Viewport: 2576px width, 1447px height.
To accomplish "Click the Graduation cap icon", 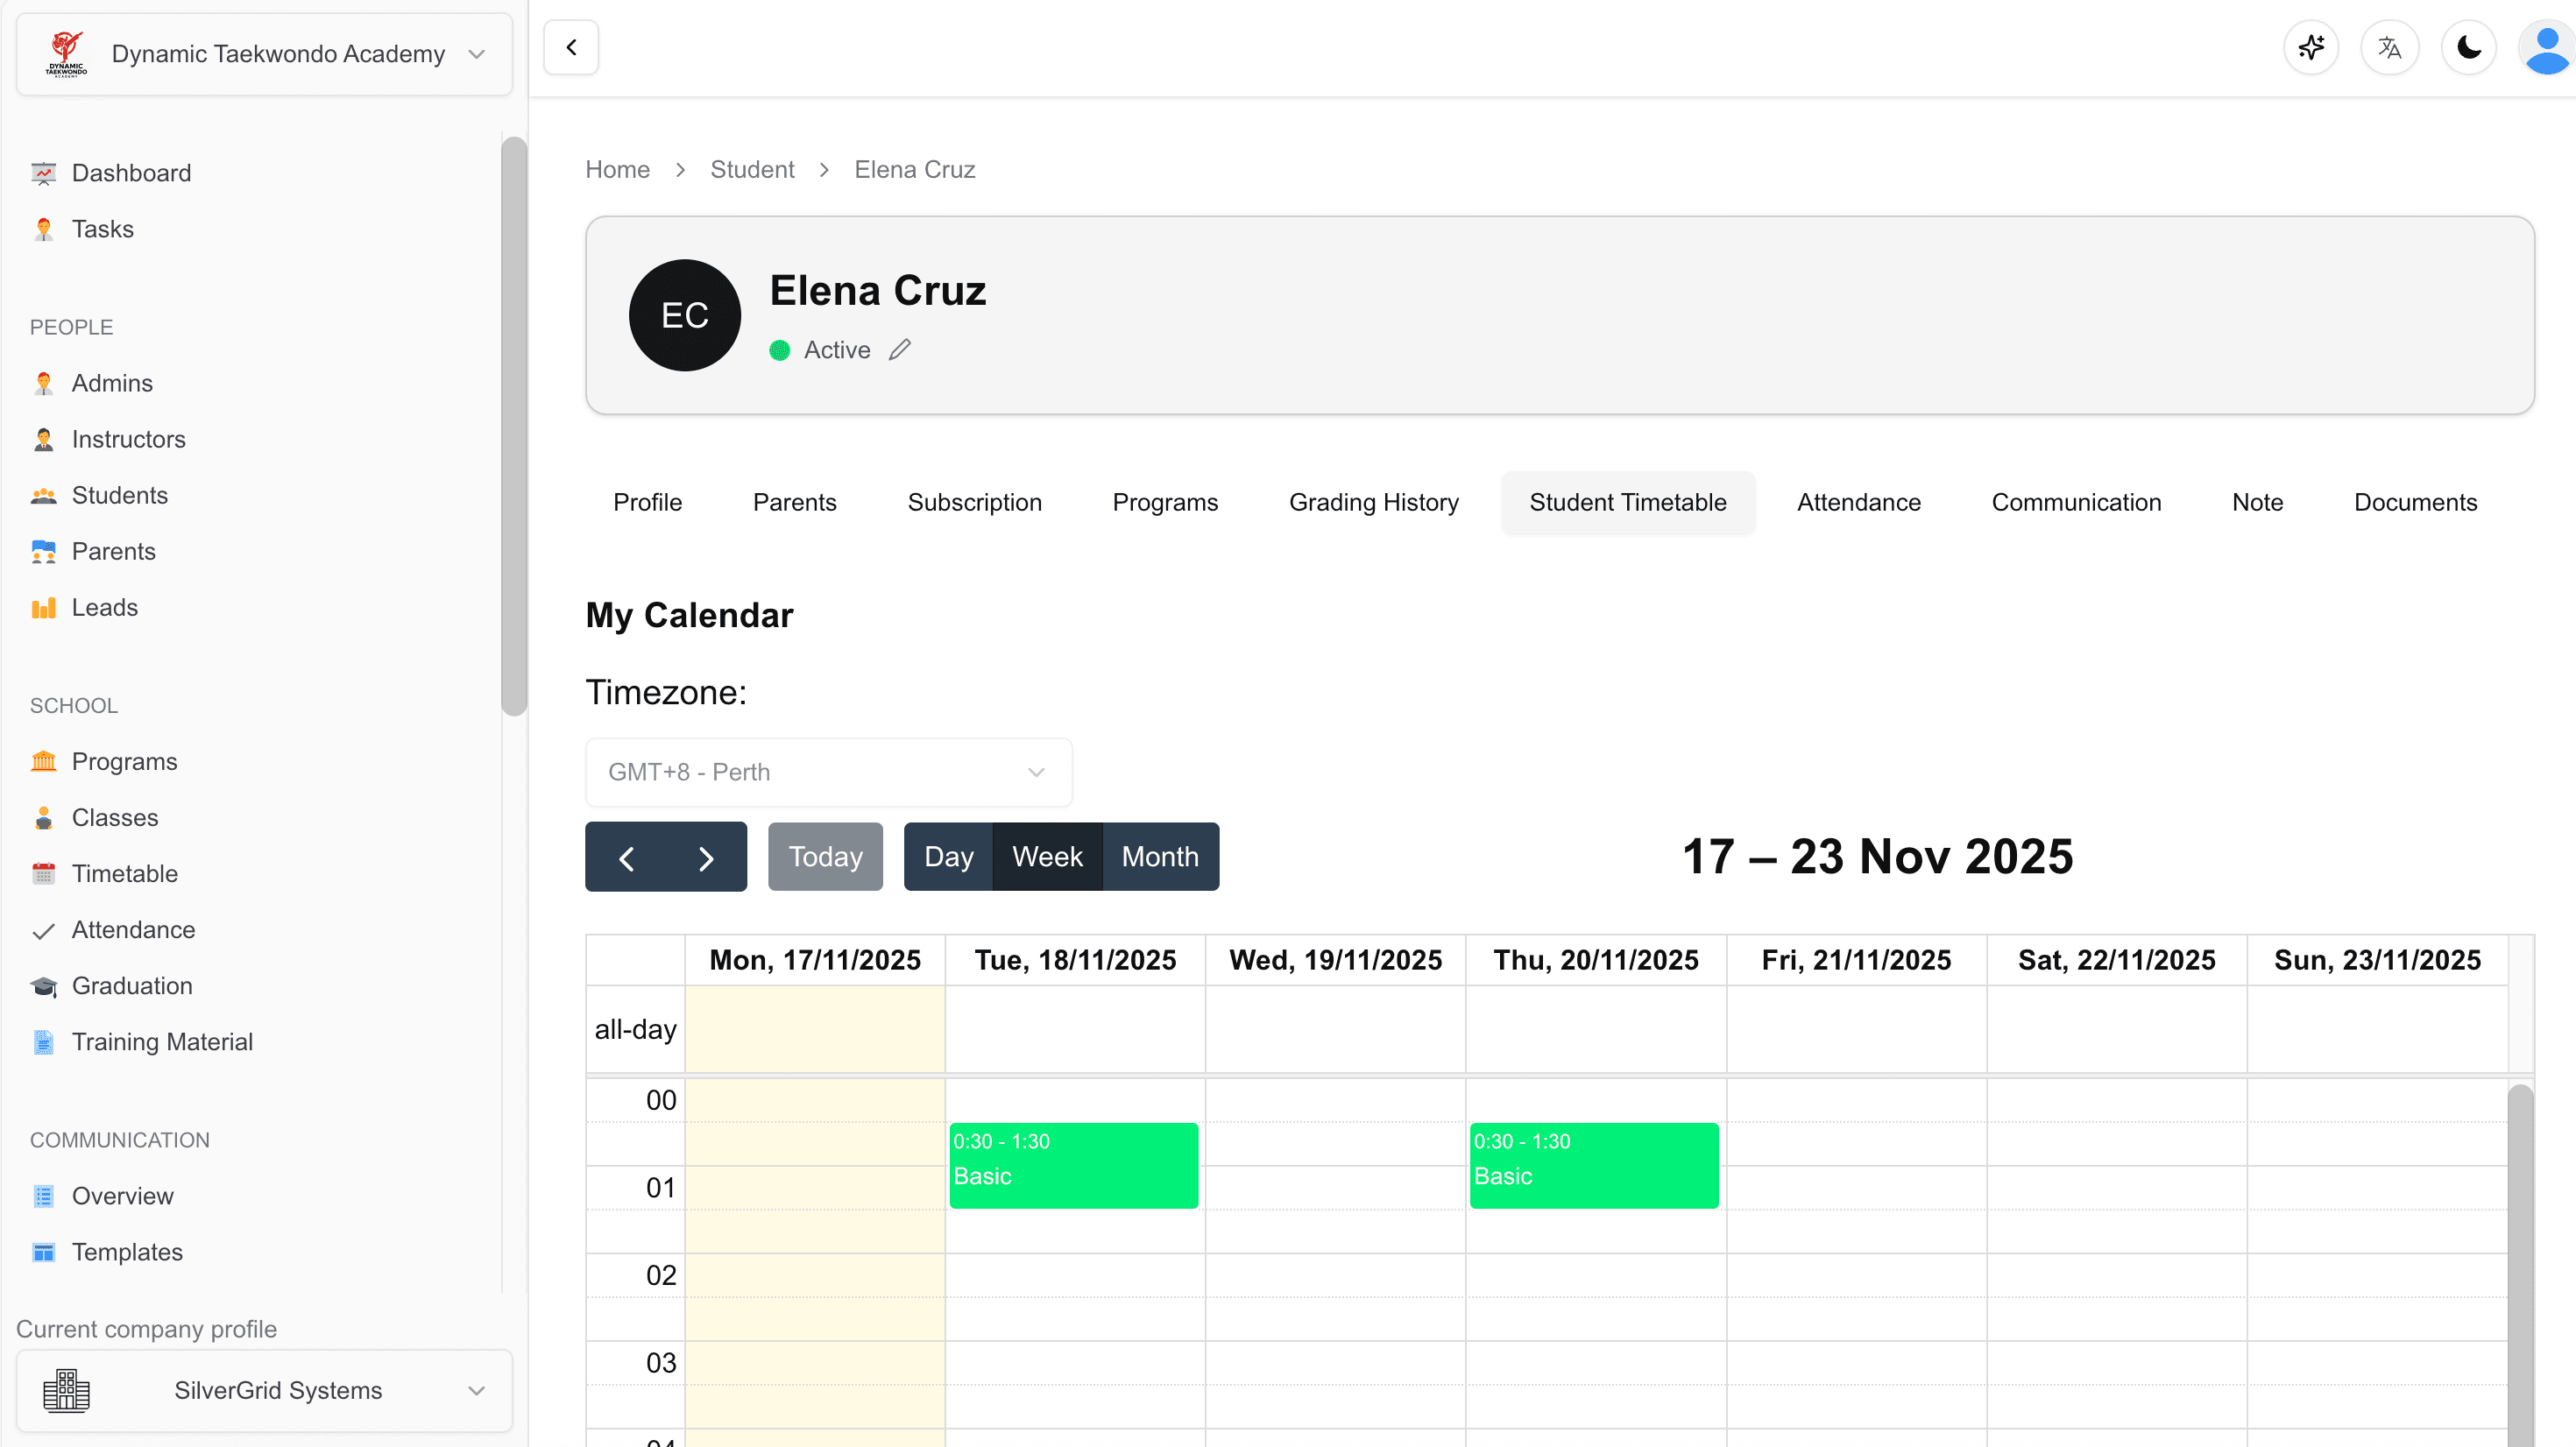I will click(43, 987).
